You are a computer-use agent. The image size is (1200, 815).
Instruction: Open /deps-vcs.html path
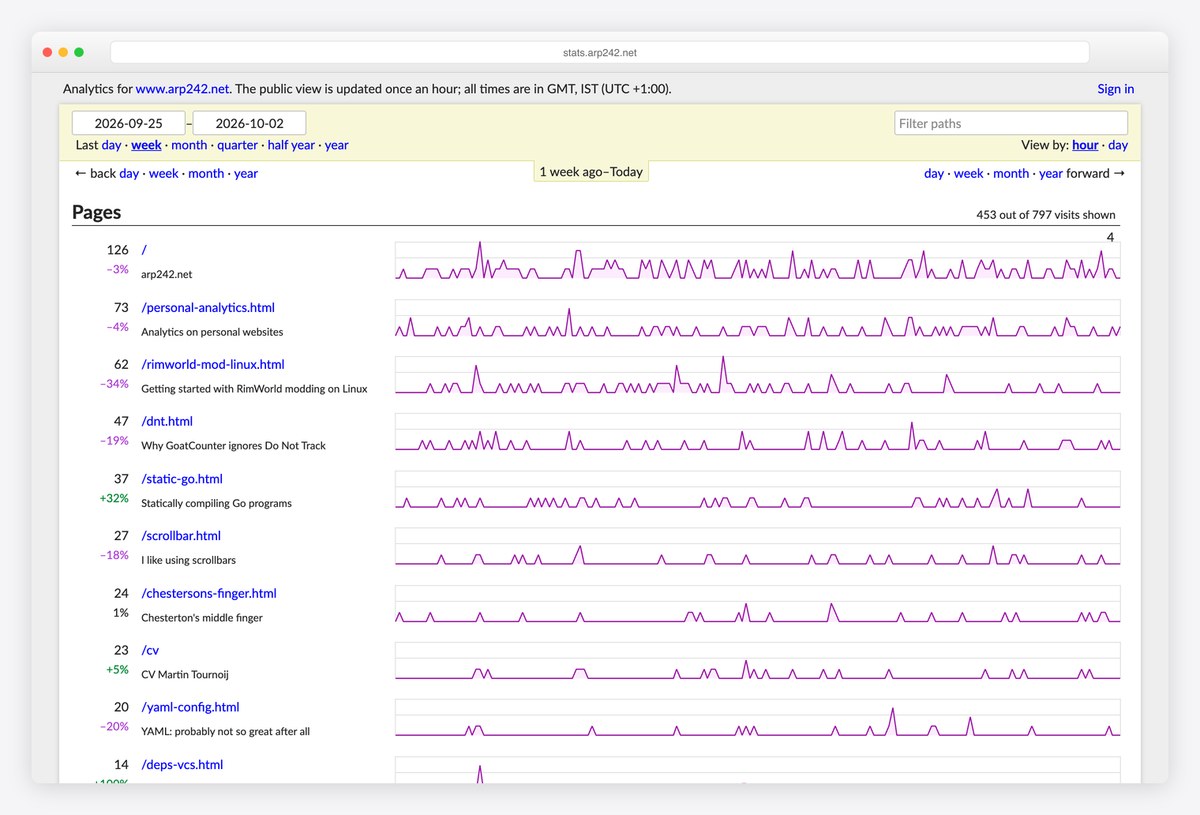click(182, 765)
